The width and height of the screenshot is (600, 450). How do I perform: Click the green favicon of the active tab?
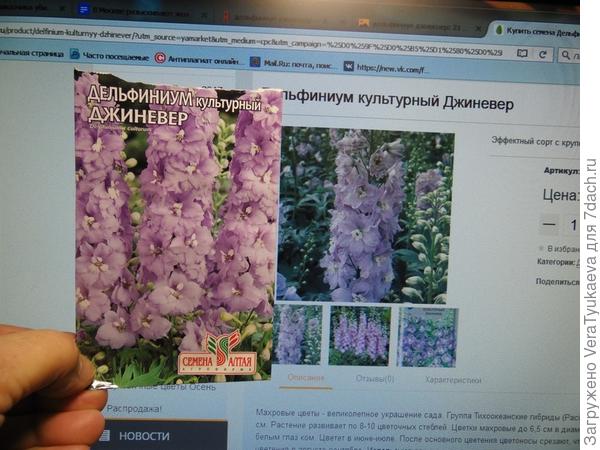tap(499, 30)
